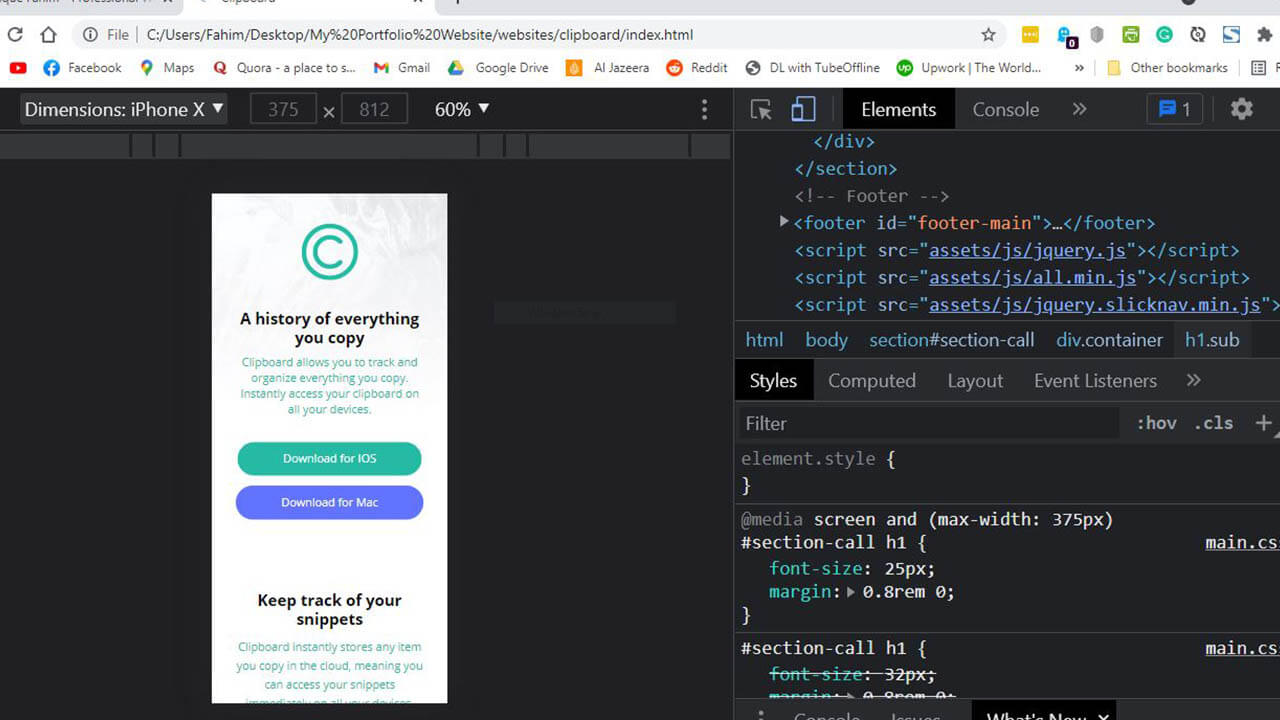The height and width of the screenshot is (720, 1280).
Task: Expand the footer-main element node
Action: pyautogui.click(x=784, y=222)
